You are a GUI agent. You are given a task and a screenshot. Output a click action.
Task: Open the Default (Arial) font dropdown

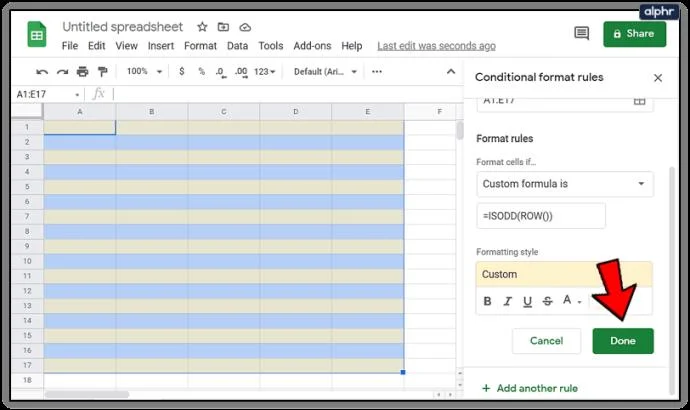pos(325,72)
